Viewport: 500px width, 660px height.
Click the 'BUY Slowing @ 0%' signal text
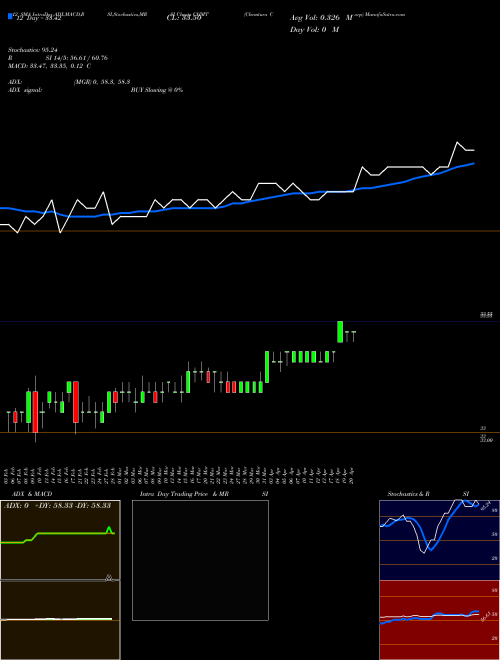157,90
